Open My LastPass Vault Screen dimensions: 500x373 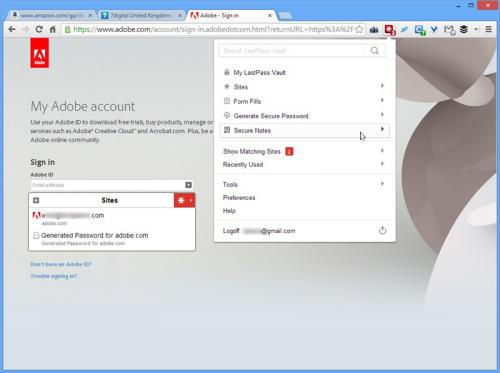click(x=305, y=73)
